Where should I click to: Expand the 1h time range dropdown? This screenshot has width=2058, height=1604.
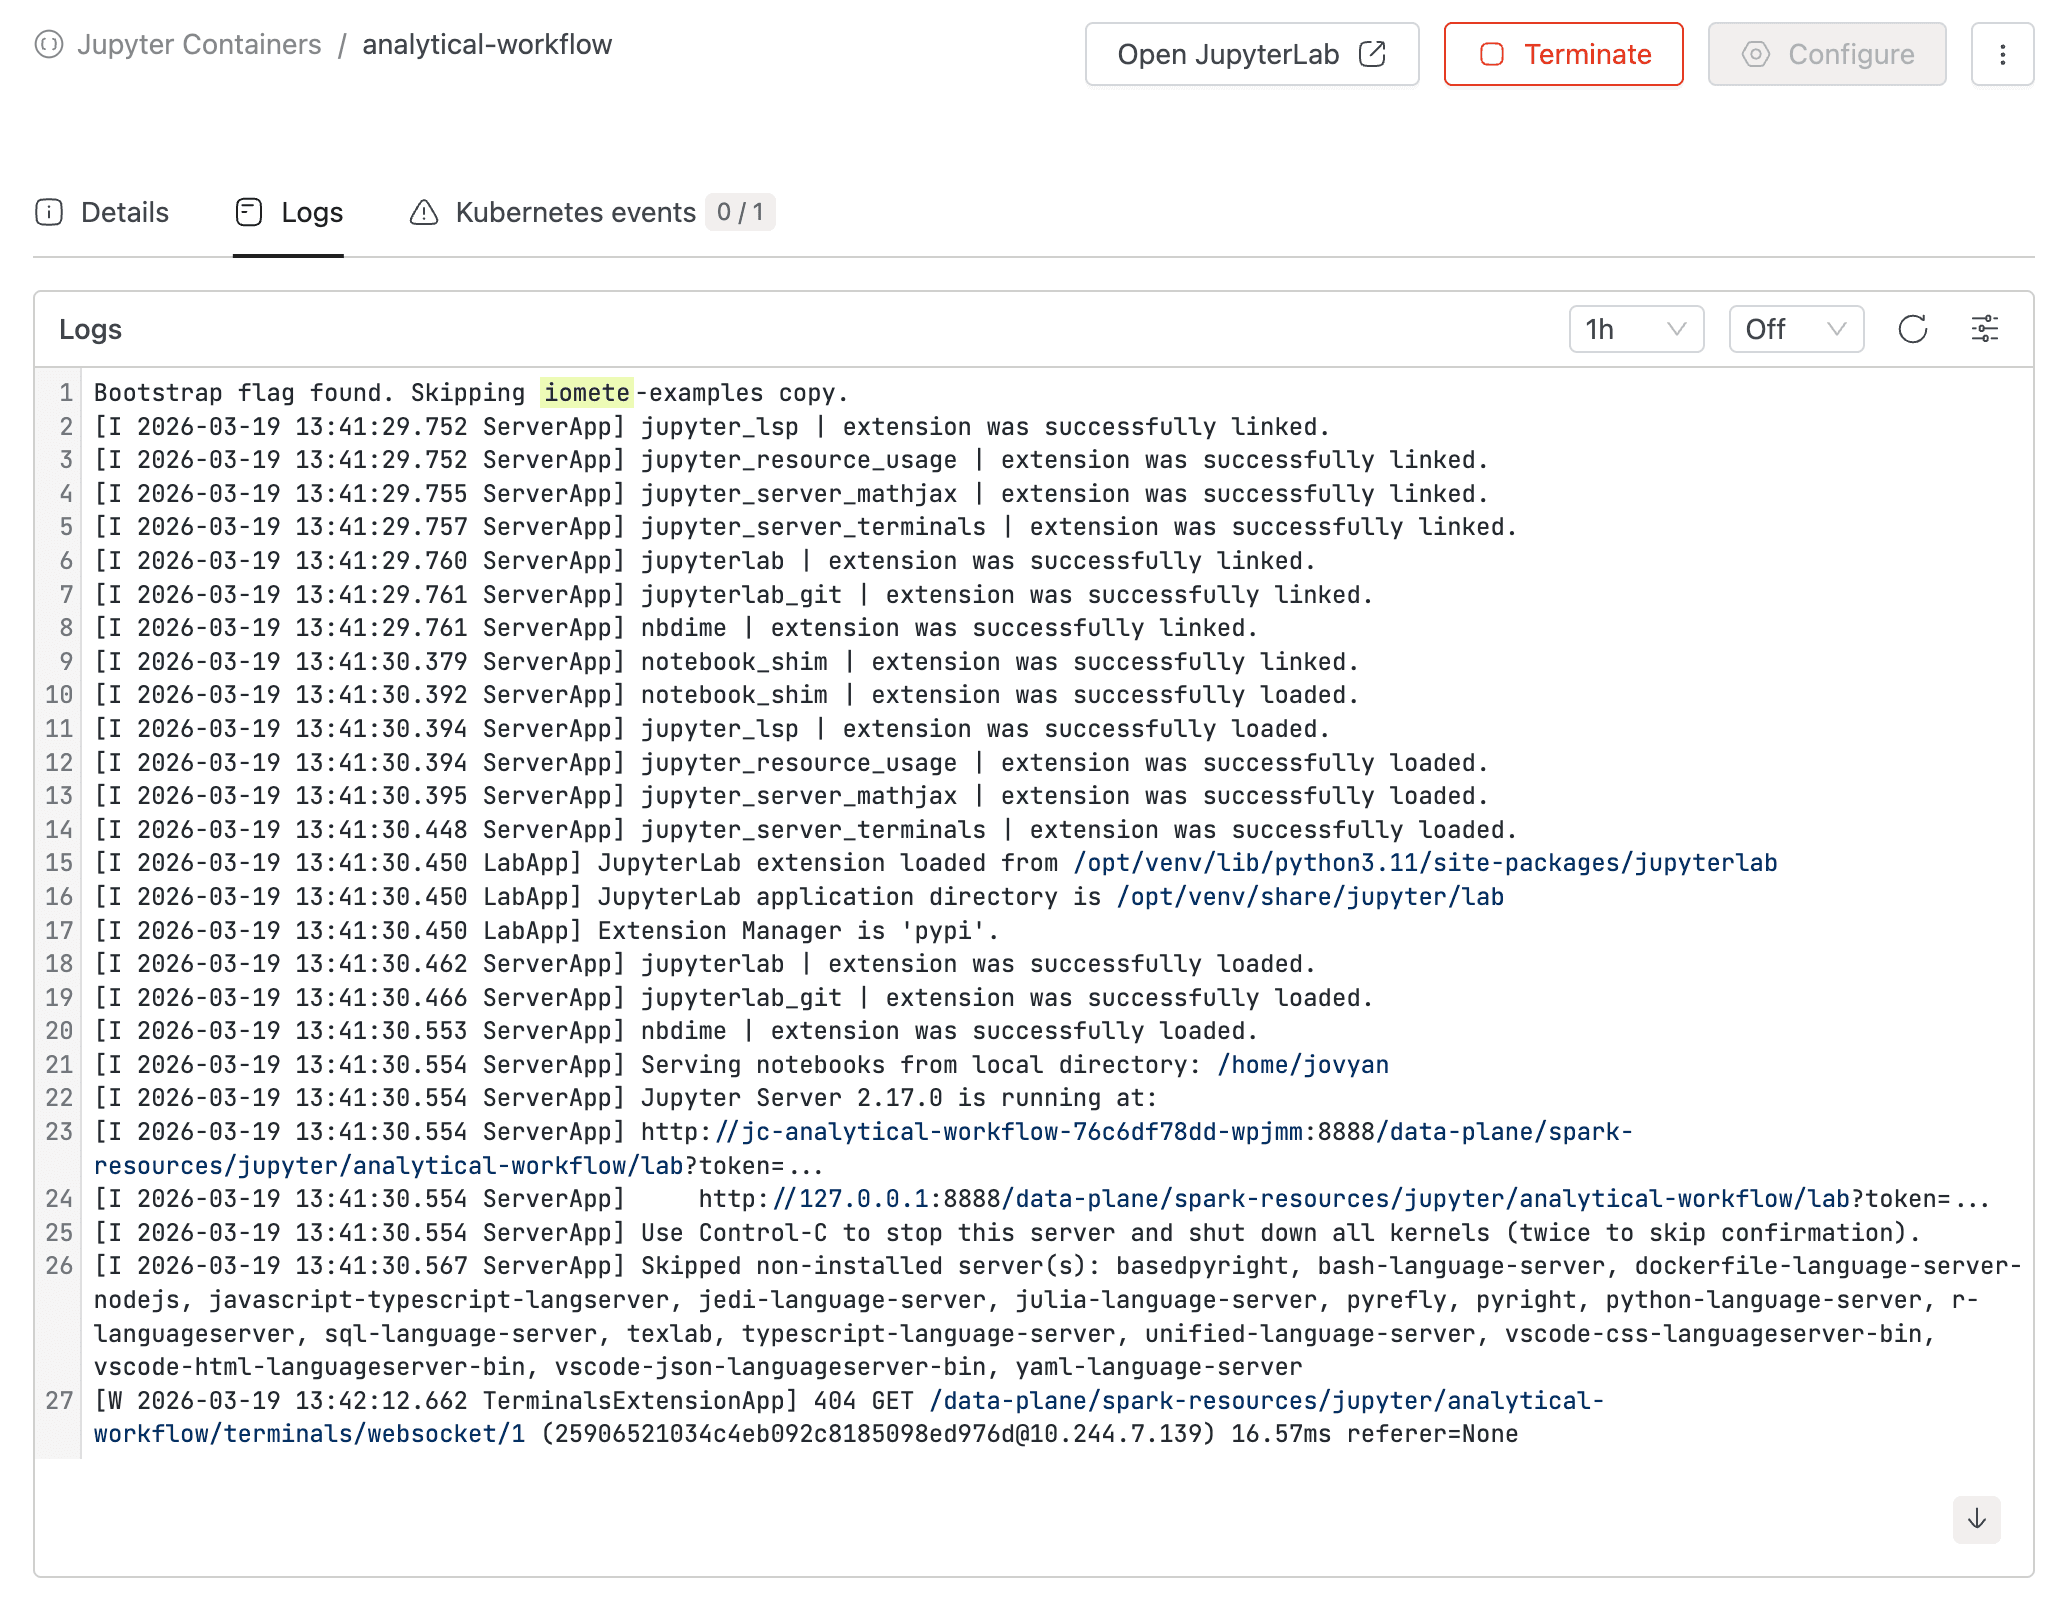click(x=1636, y=329)
